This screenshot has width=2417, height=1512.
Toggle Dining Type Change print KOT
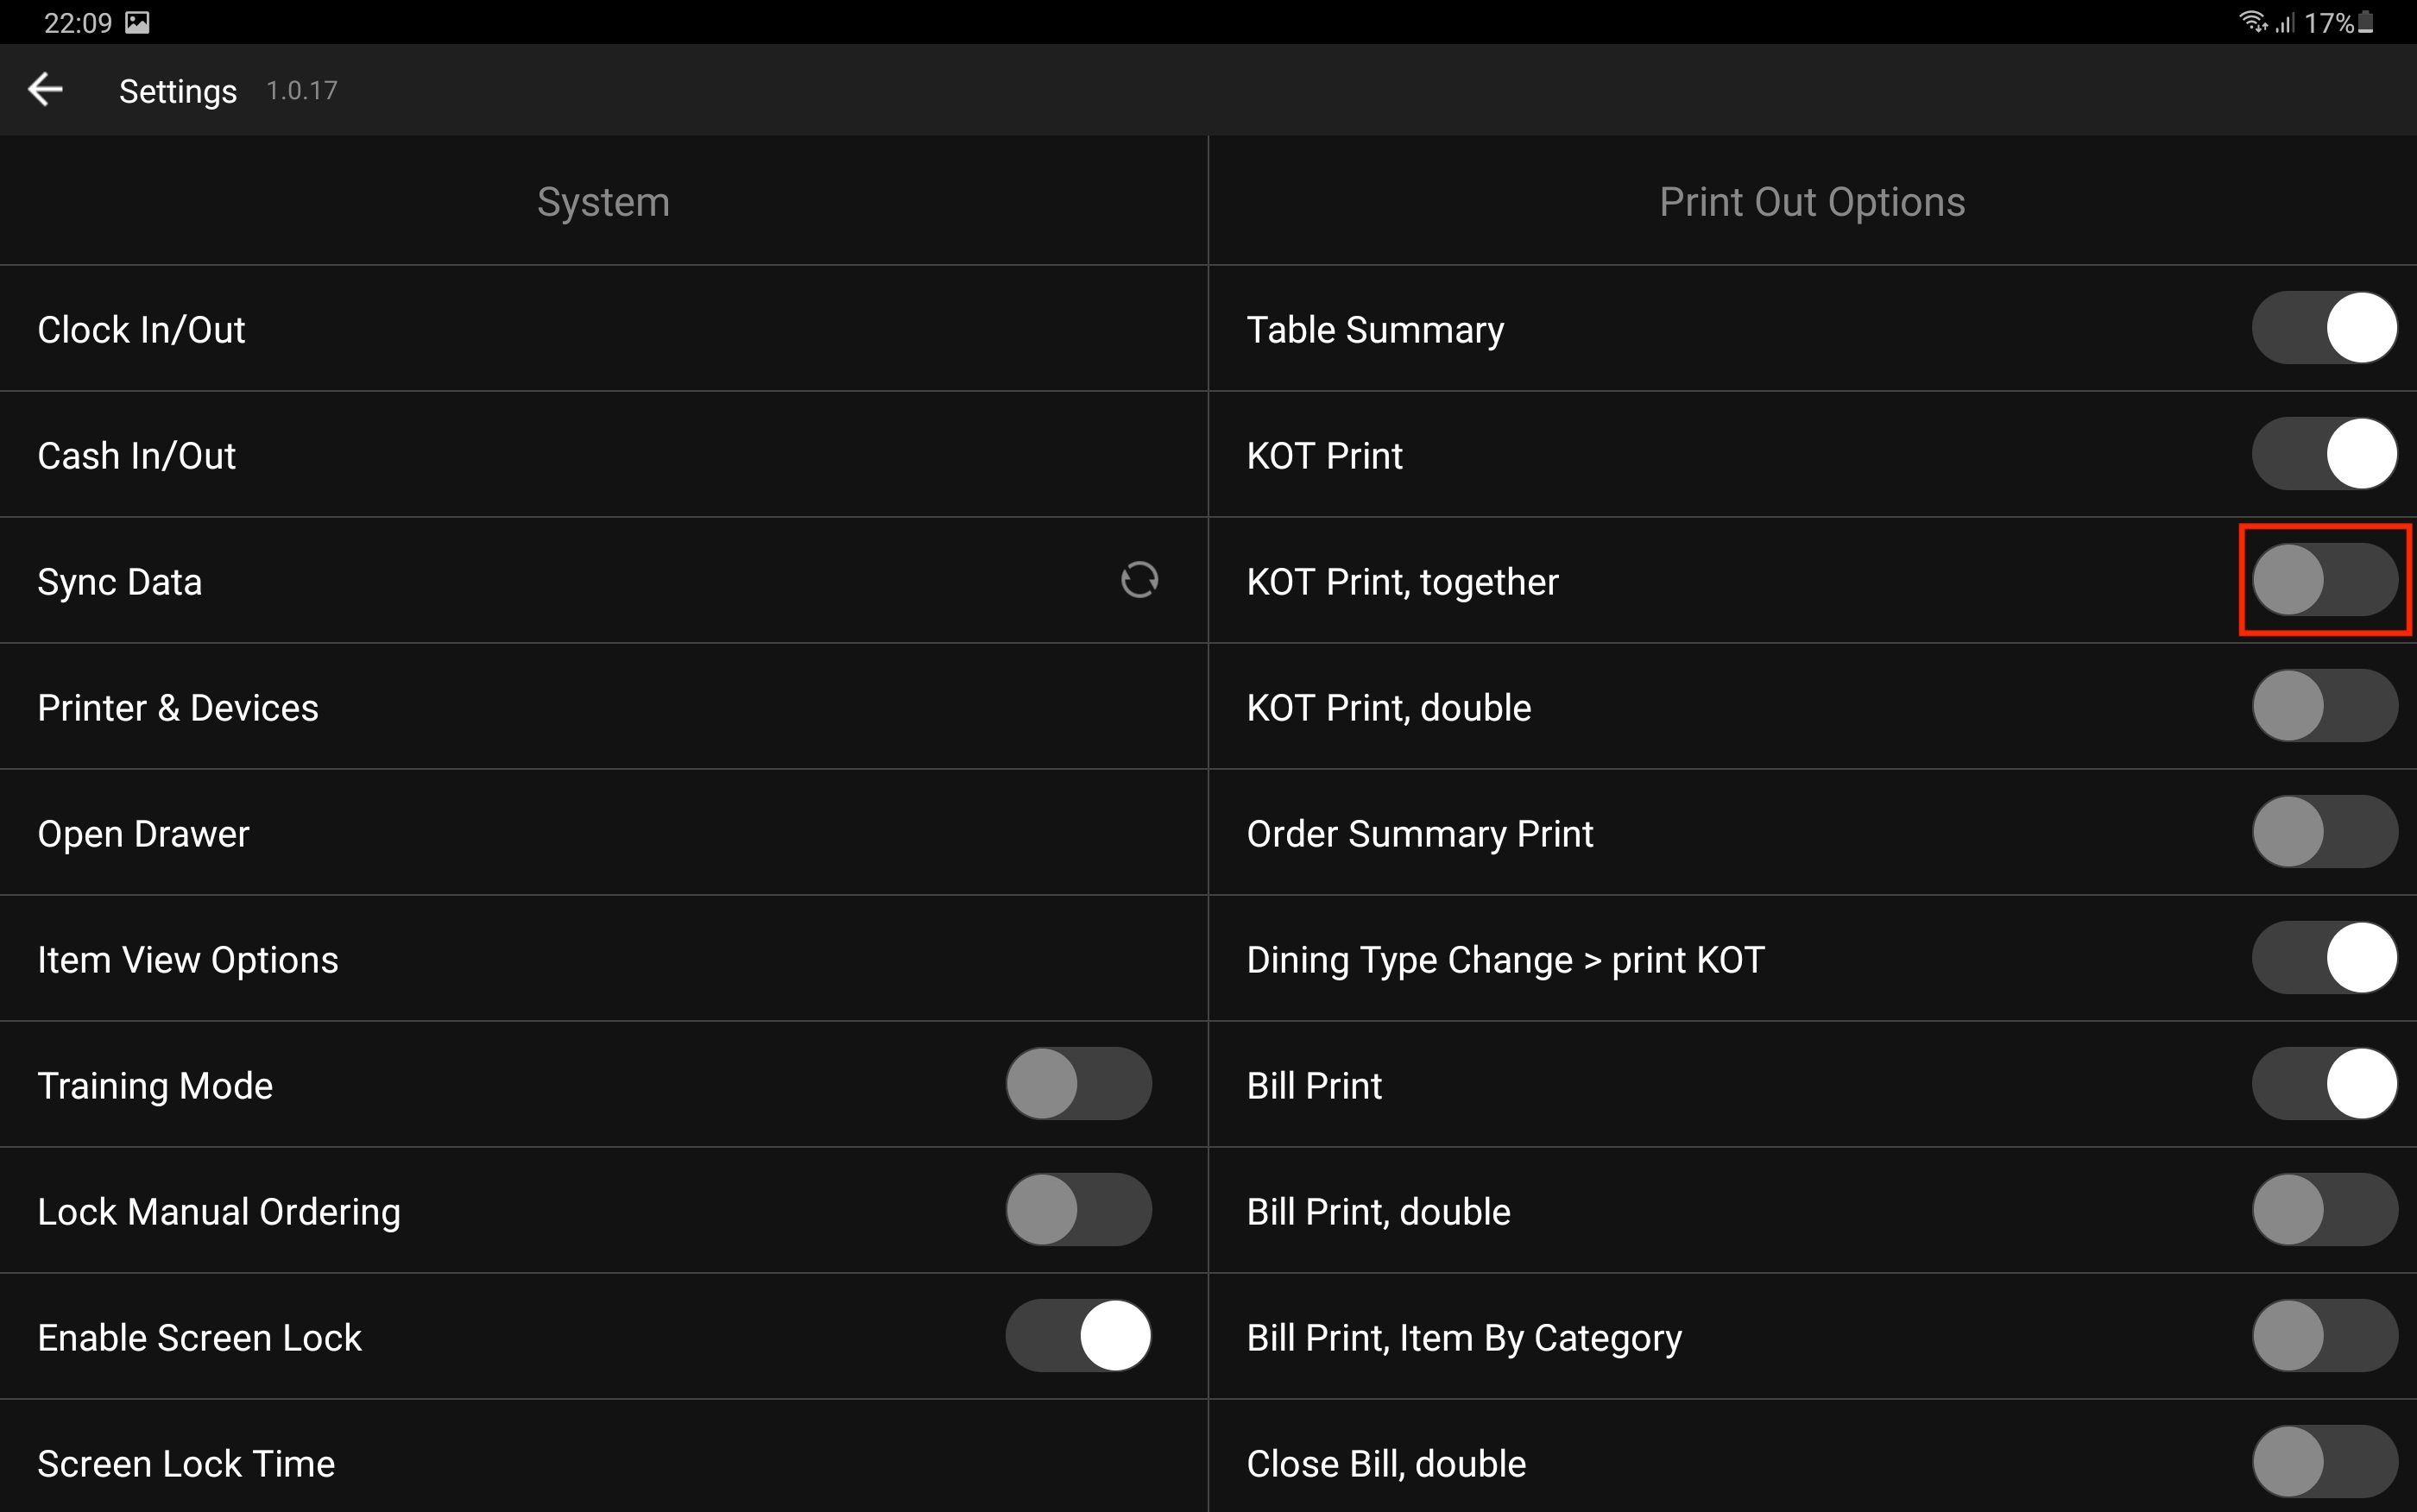pyautogui.click(x=2324, y=958)
